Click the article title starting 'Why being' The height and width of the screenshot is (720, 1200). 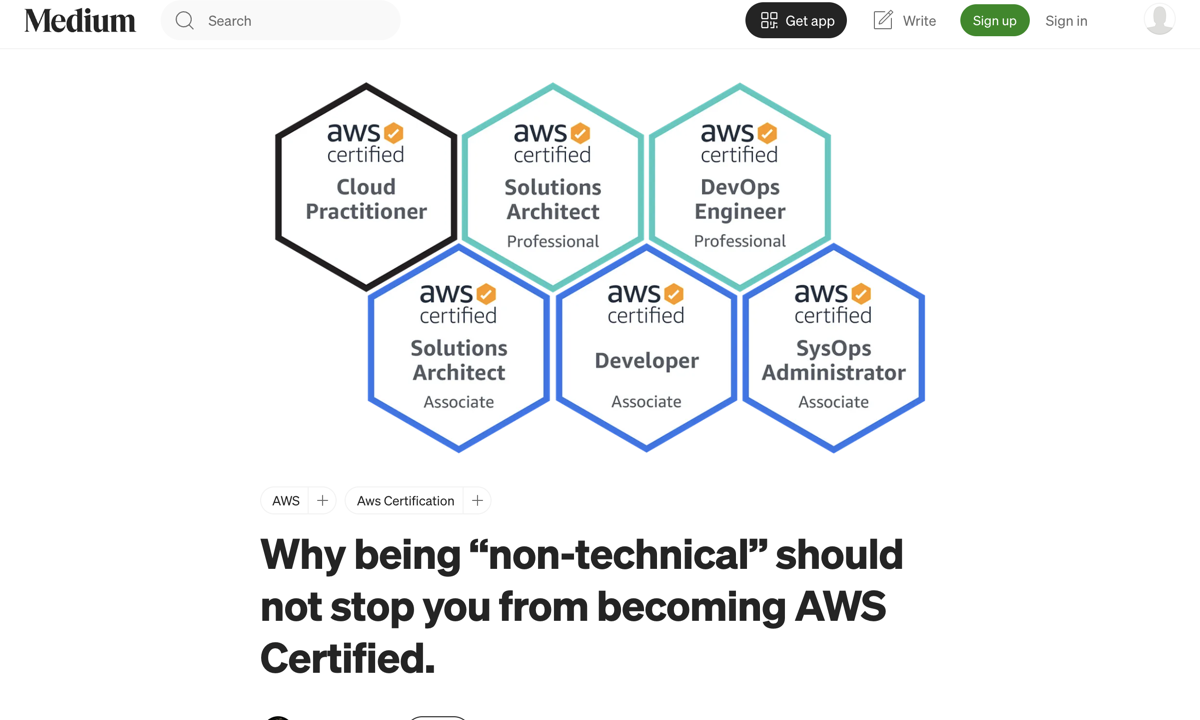[582, 606]
